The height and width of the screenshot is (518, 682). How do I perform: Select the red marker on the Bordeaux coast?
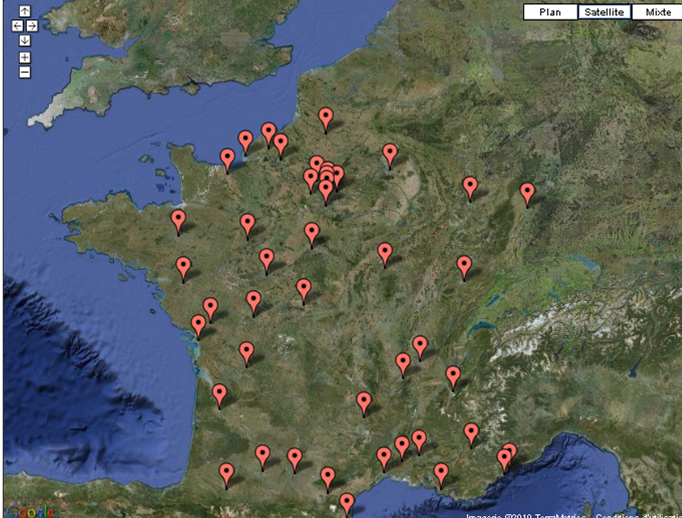(x=219, y=394)
